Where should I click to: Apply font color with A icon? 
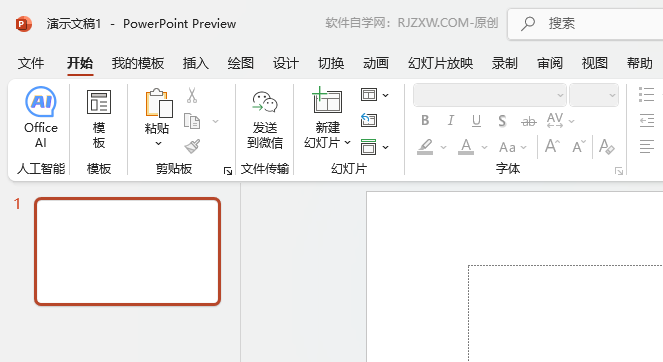(x=466, y=147)
